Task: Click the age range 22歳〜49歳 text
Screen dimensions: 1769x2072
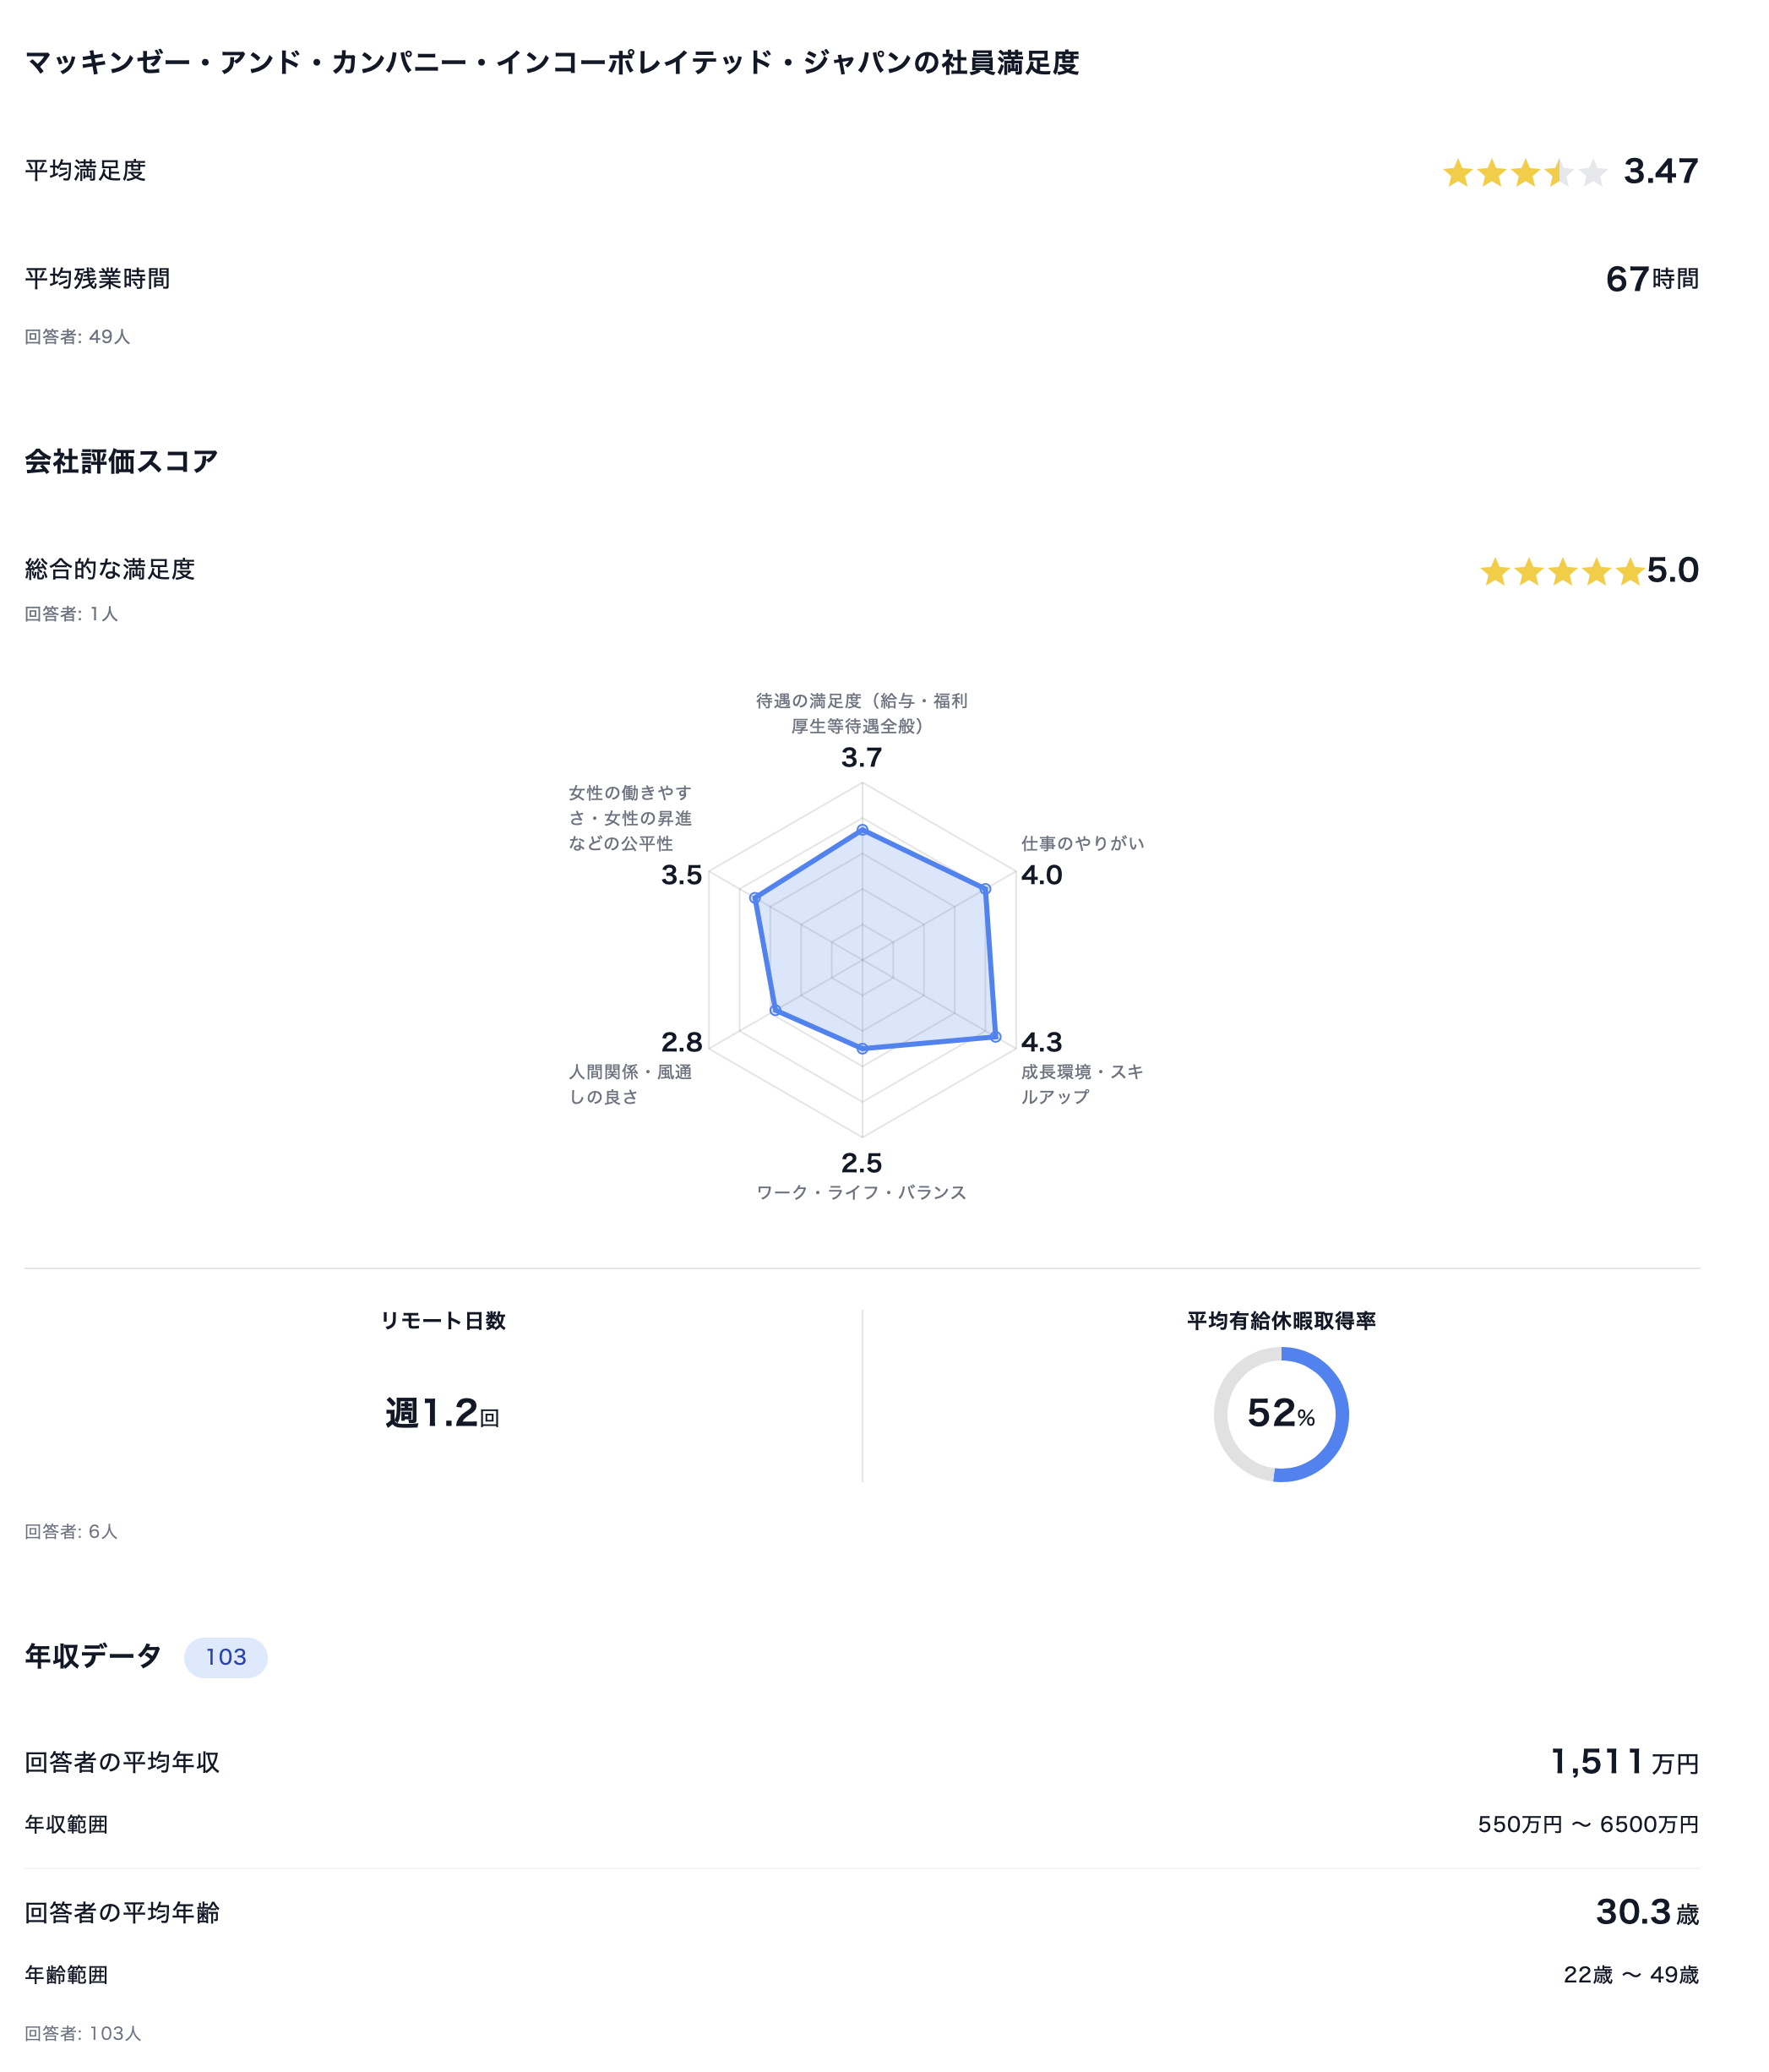Action: click(x=1631, y=1975)
